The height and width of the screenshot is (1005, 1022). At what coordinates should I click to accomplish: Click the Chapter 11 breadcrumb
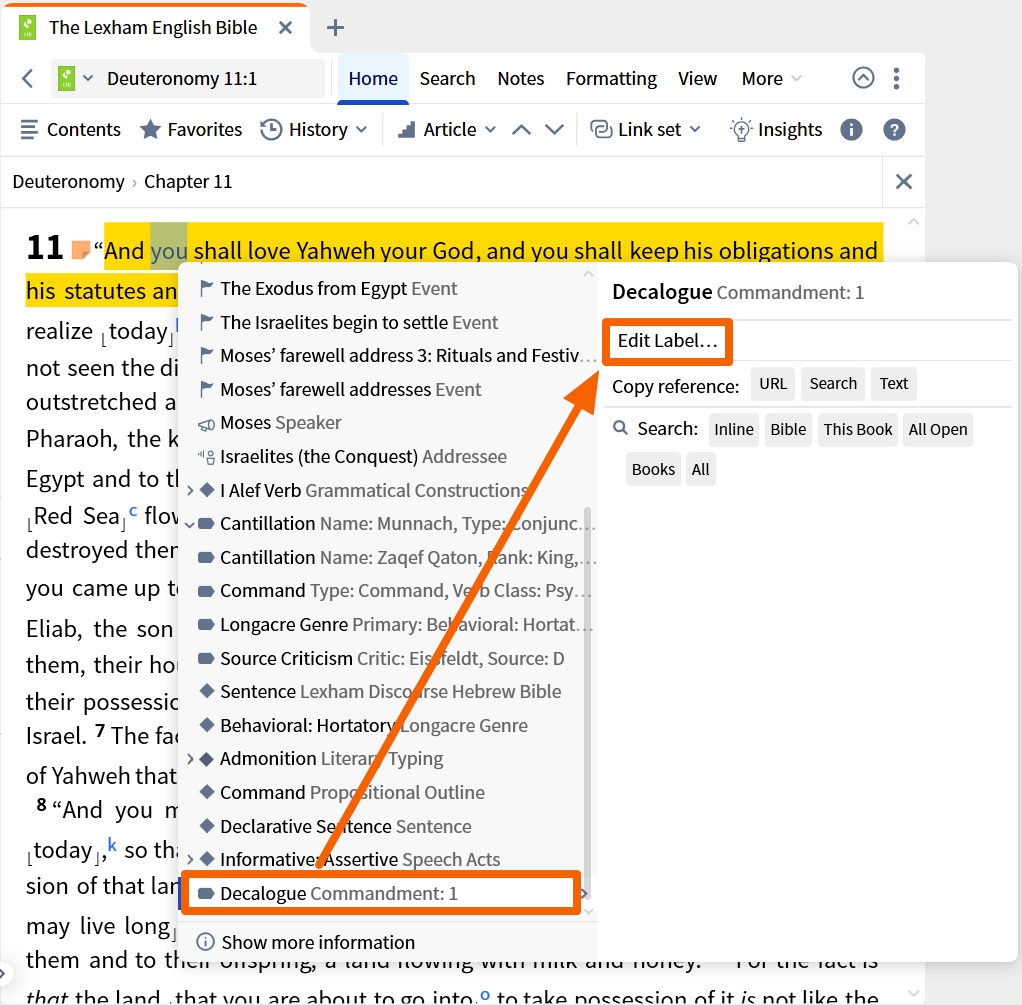coord(188,182)
